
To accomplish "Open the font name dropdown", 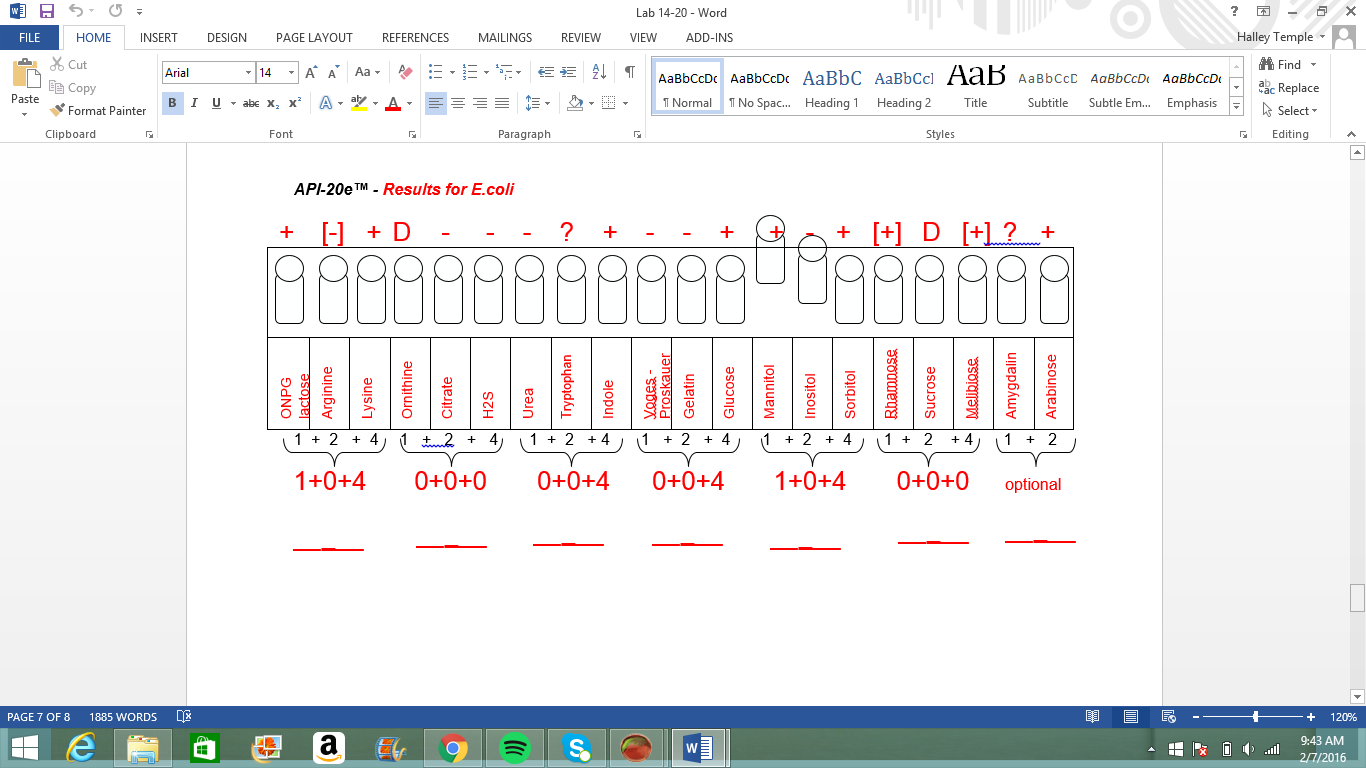I will coord(248,73).
